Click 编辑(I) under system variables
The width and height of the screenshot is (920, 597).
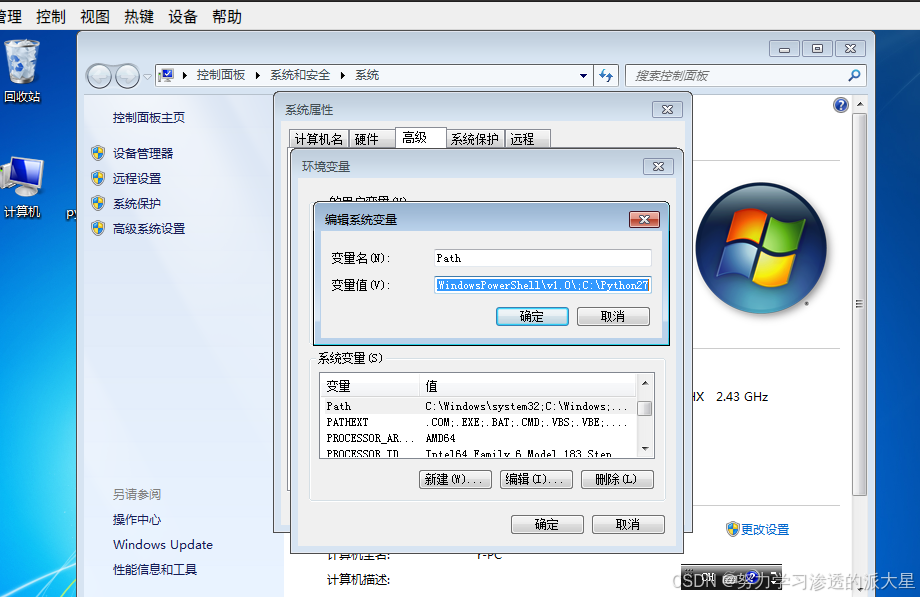click(x=536, y=479)
